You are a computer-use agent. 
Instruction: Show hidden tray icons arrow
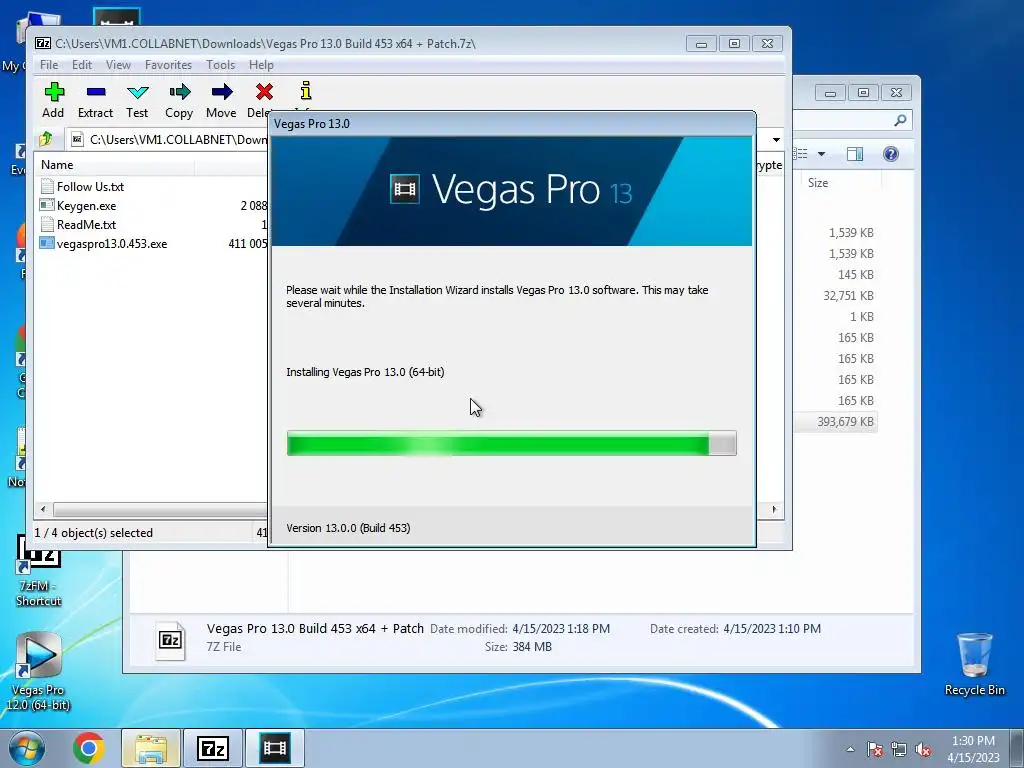click(x=850, y=749)
